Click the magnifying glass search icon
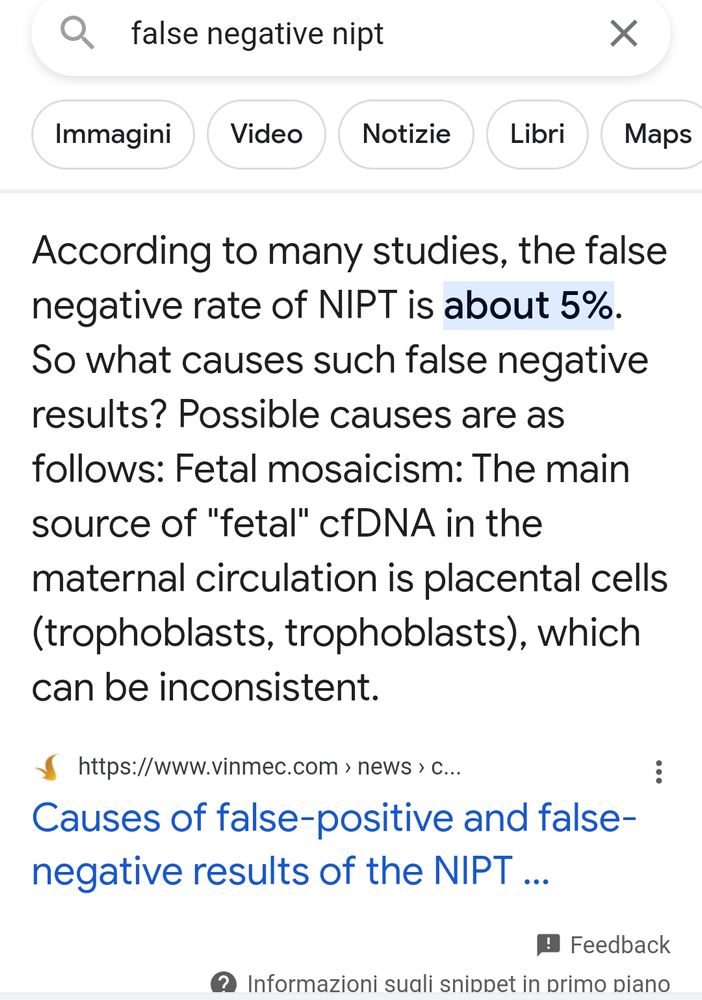This screenshot has height=1000, width=702. click(77, 34)
